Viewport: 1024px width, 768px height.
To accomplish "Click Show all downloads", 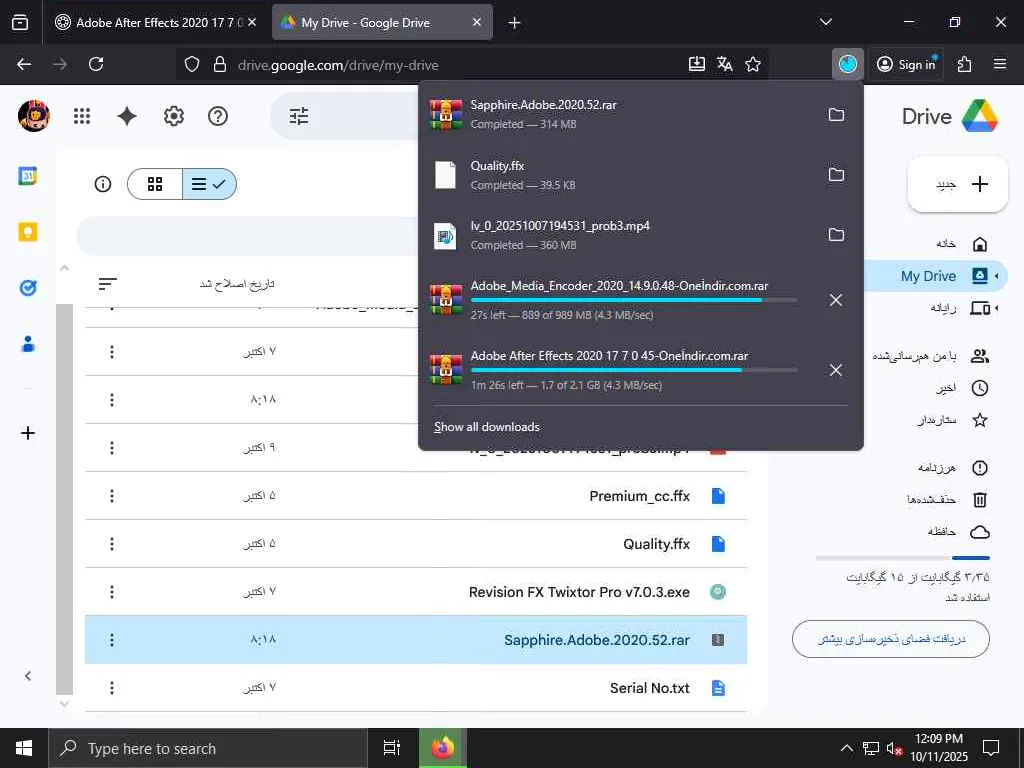I will click(x=487, y=427).
